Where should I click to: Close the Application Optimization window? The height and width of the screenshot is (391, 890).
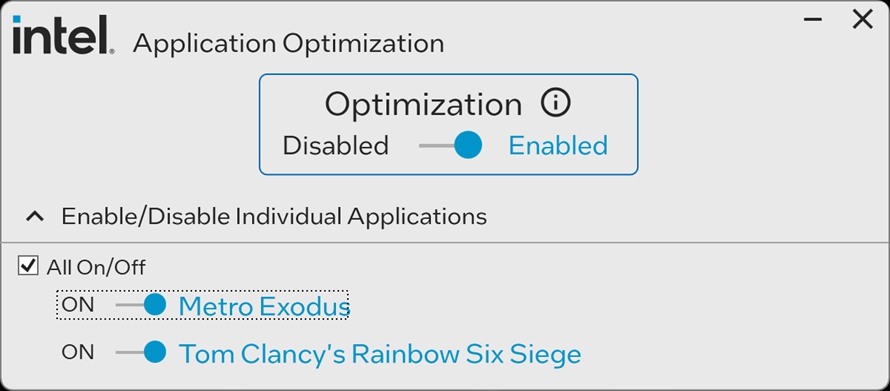tap(863, 20)
